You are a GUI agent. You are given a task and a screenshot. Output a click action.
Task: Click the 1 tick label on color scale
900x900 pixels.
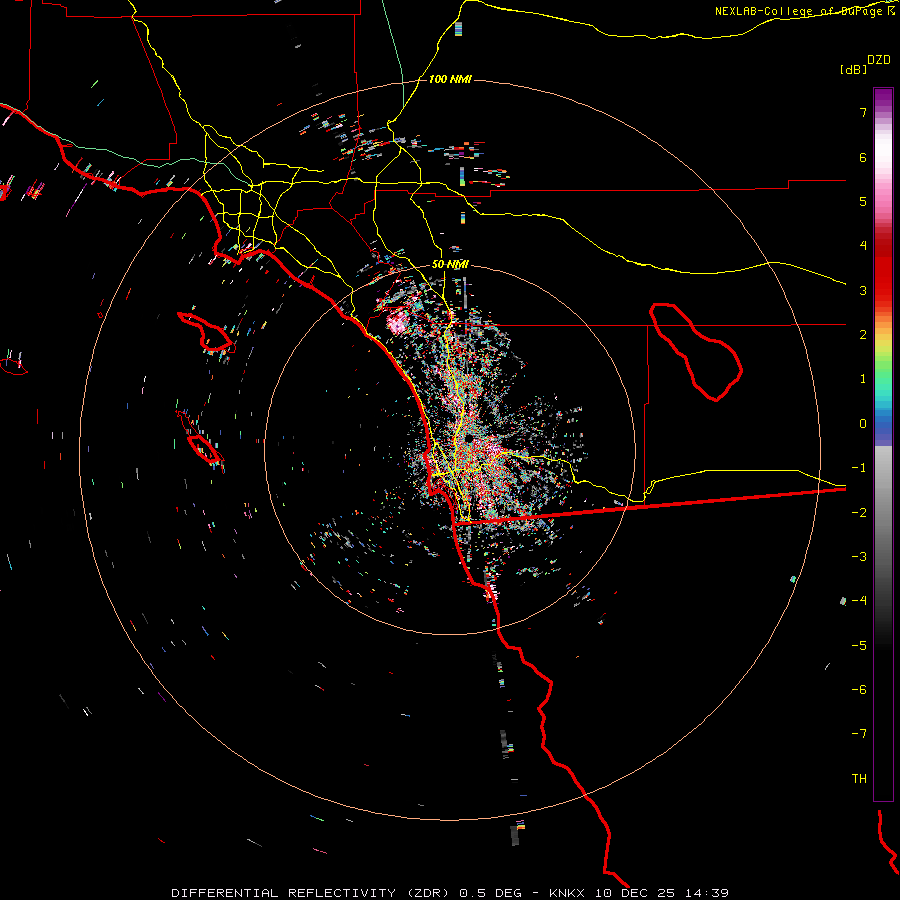coord(863,378)
